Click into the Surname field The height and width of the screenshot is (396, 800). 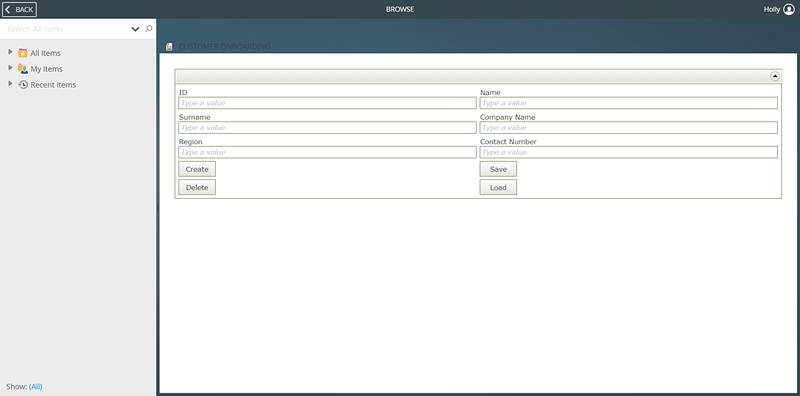(327, 128)
